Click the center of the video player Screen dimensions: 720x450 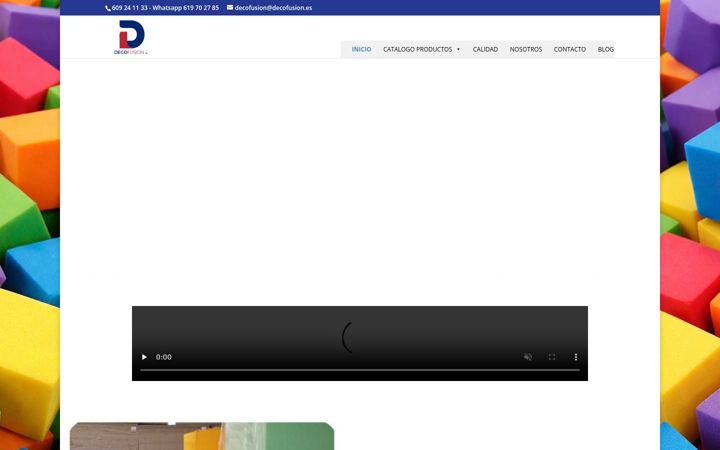[360, 338]
